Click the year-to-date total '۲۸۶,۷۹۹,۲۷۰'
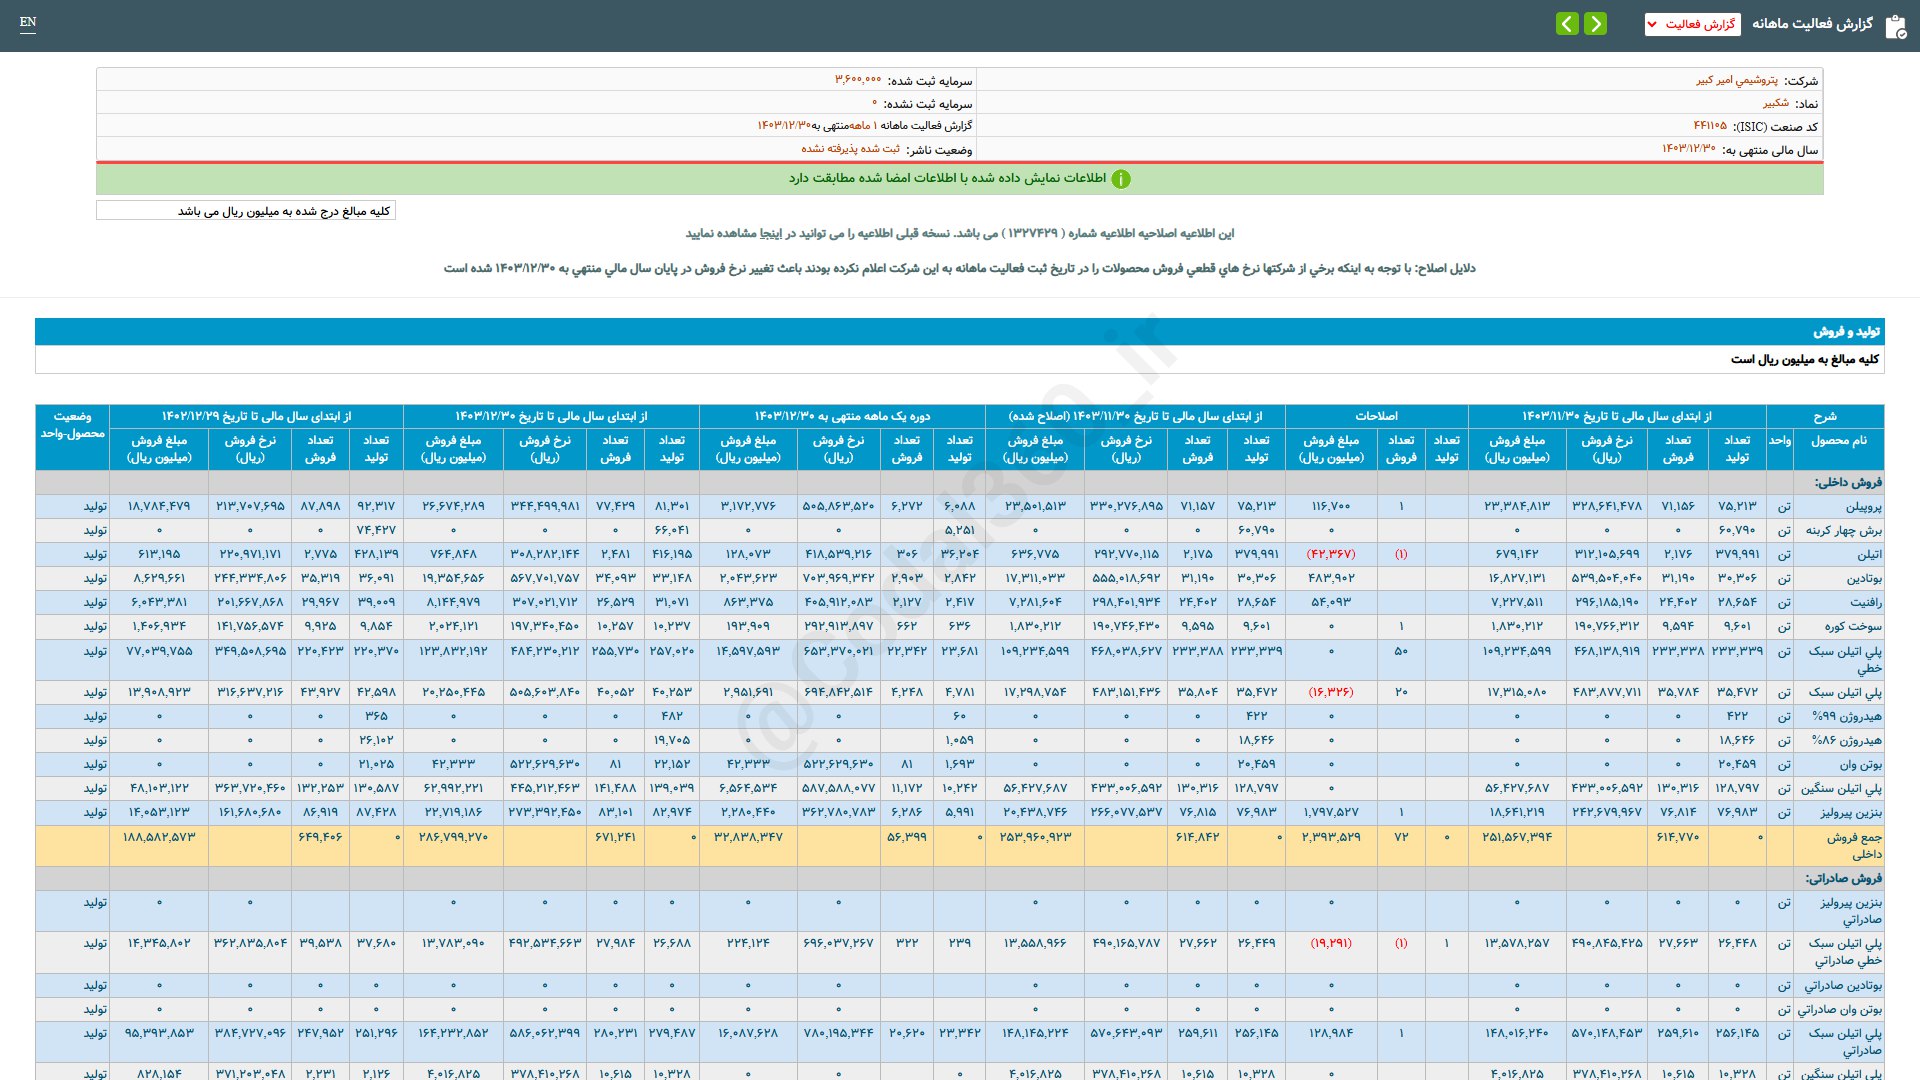The height and width of the screenshot is (1080, 1920). (x=453, y=838)
